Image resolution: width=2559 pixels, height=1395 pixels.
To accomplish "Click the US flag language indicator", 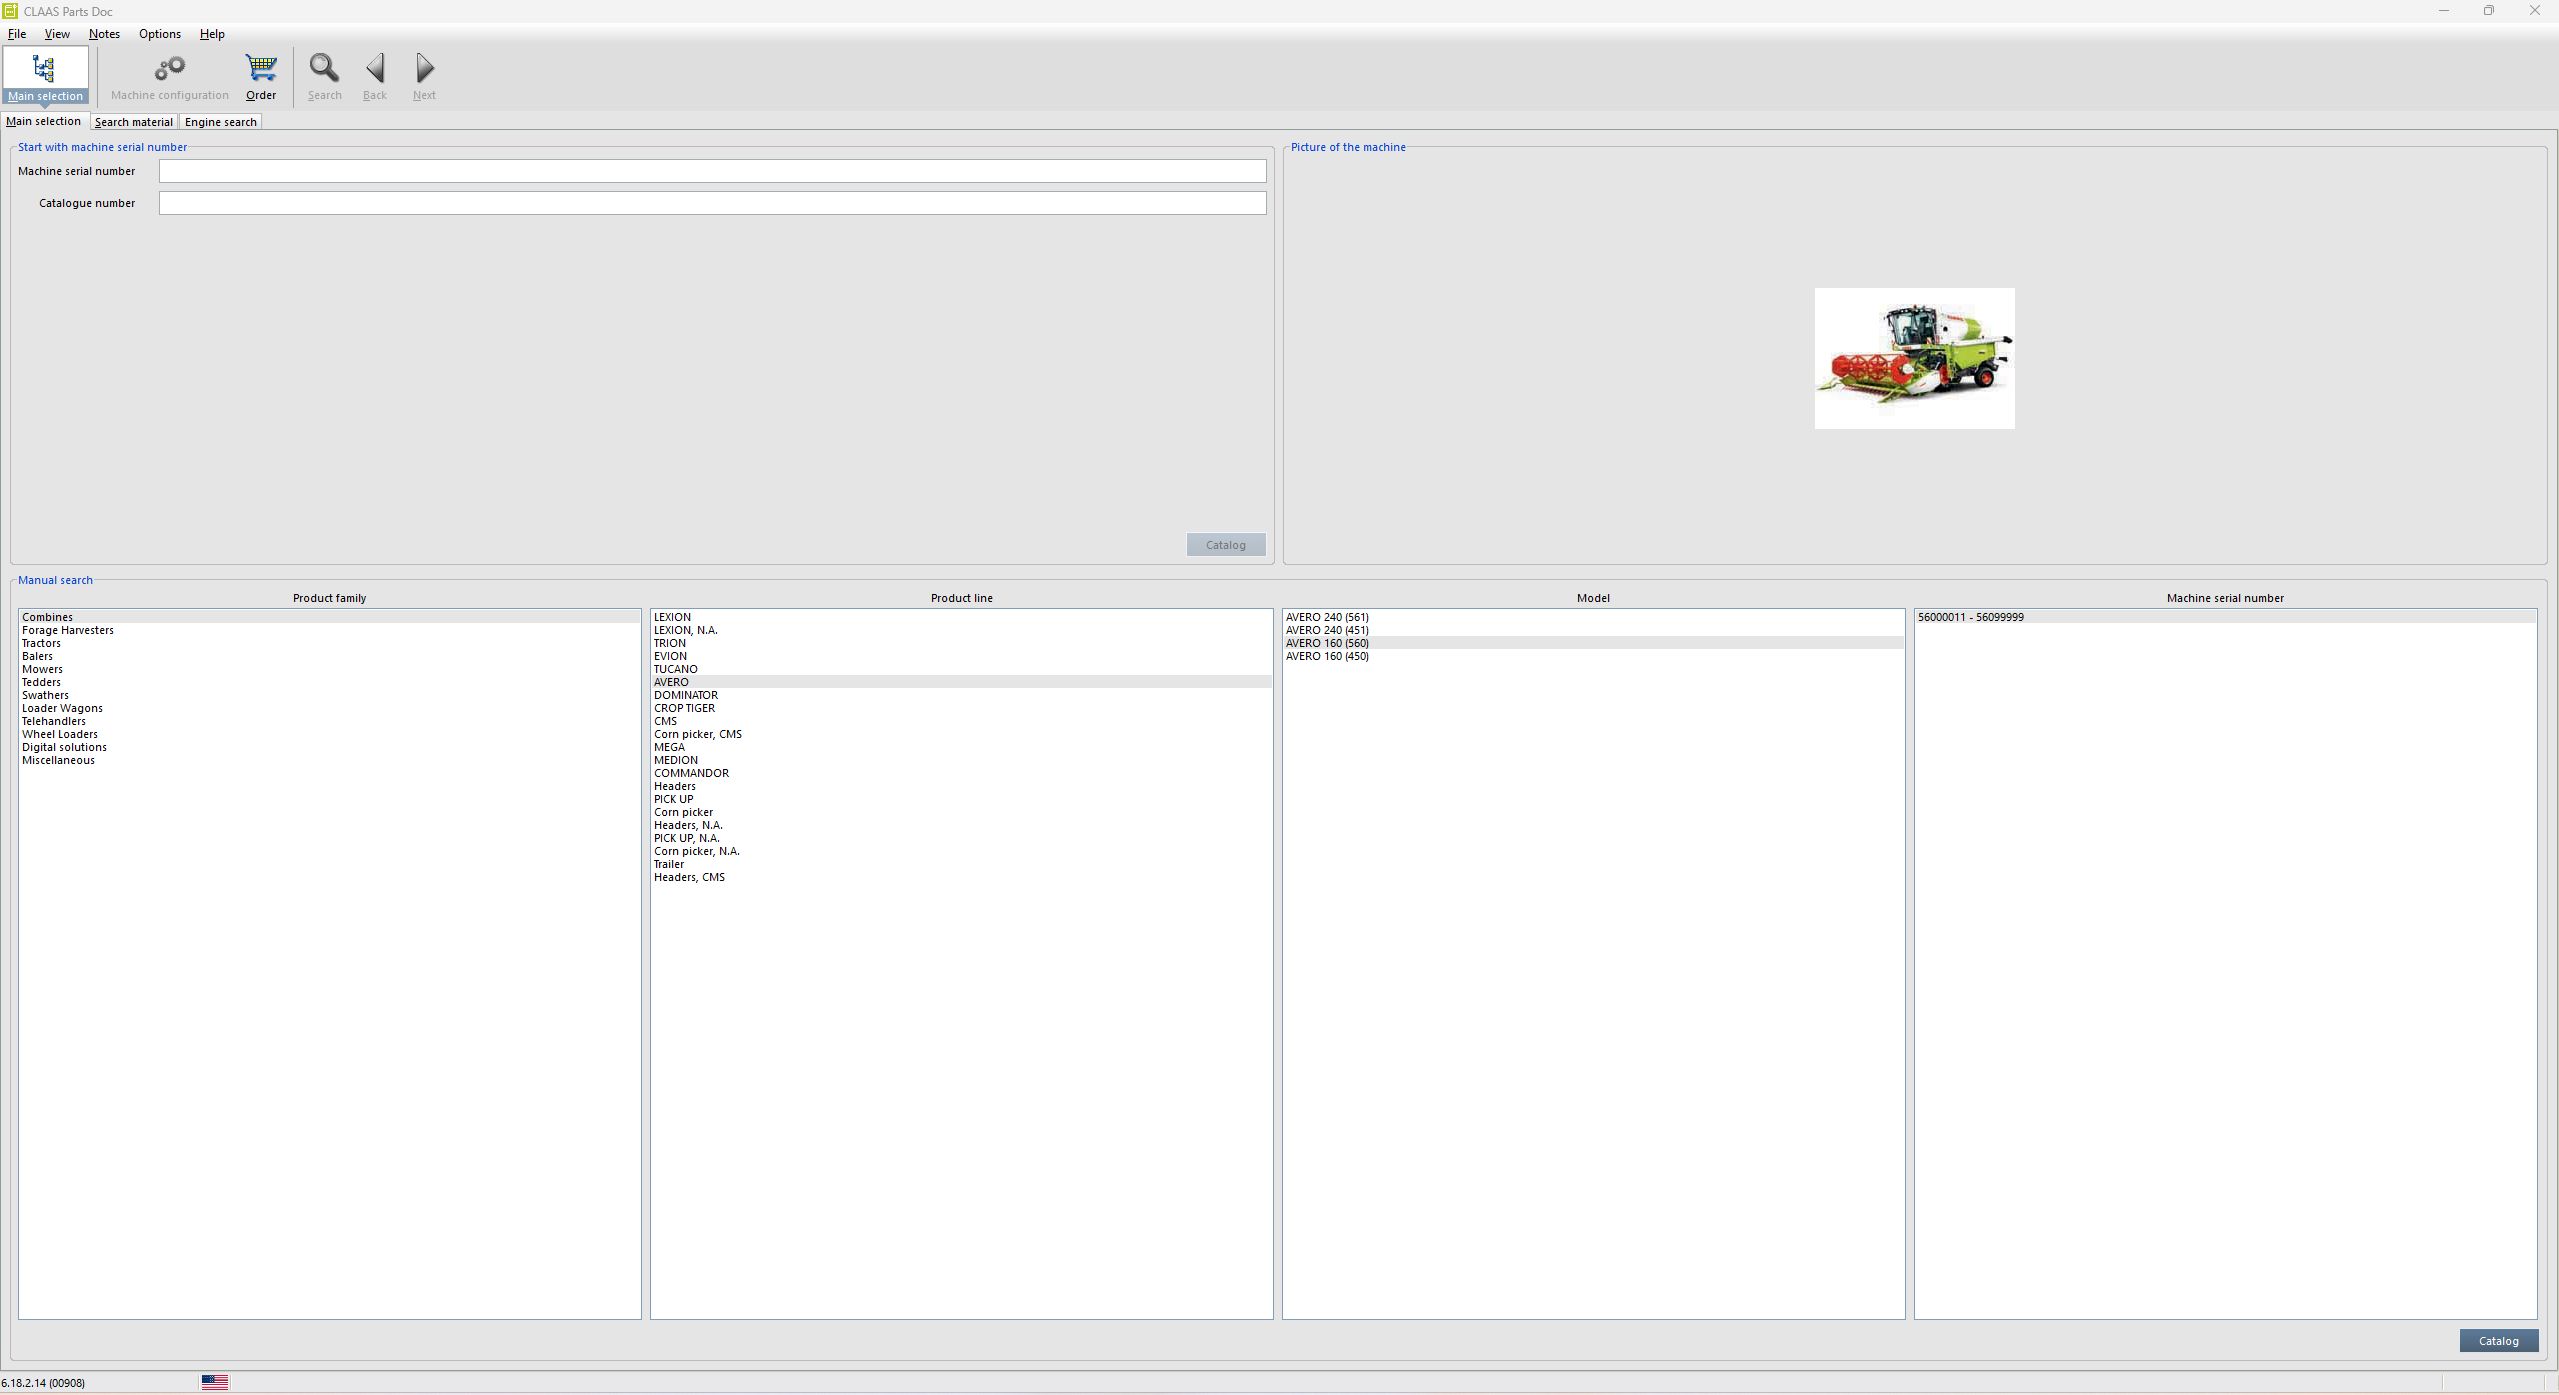I will (214, 1381).
